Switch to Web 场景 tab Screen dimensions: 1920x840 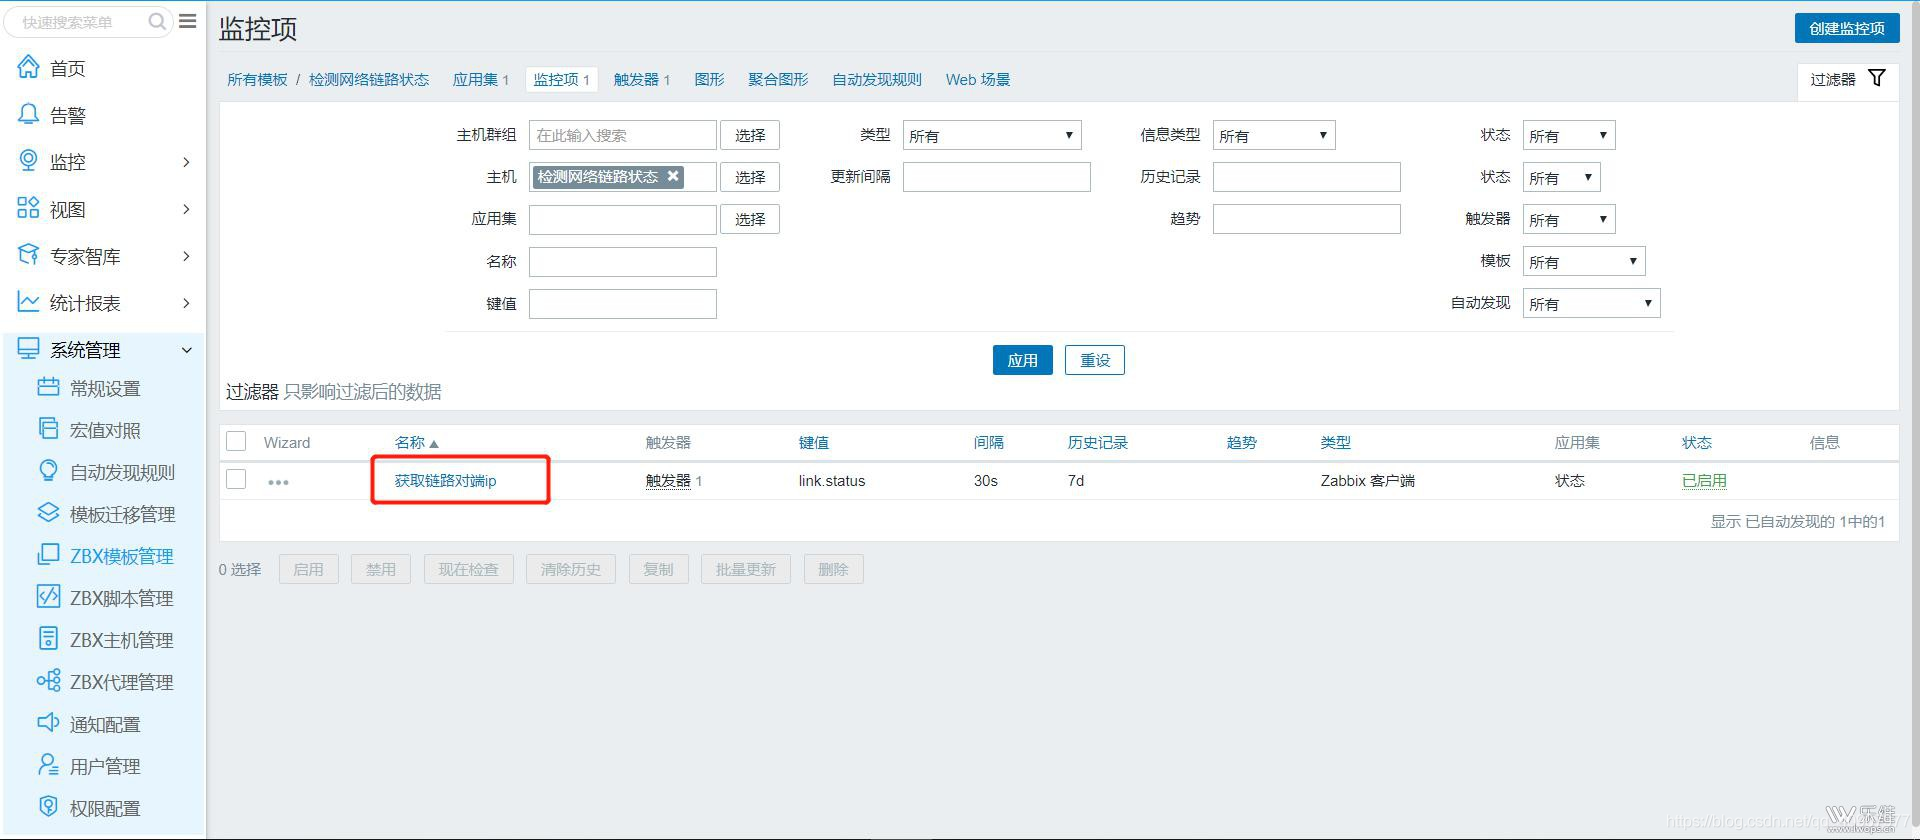coord(978,79)
